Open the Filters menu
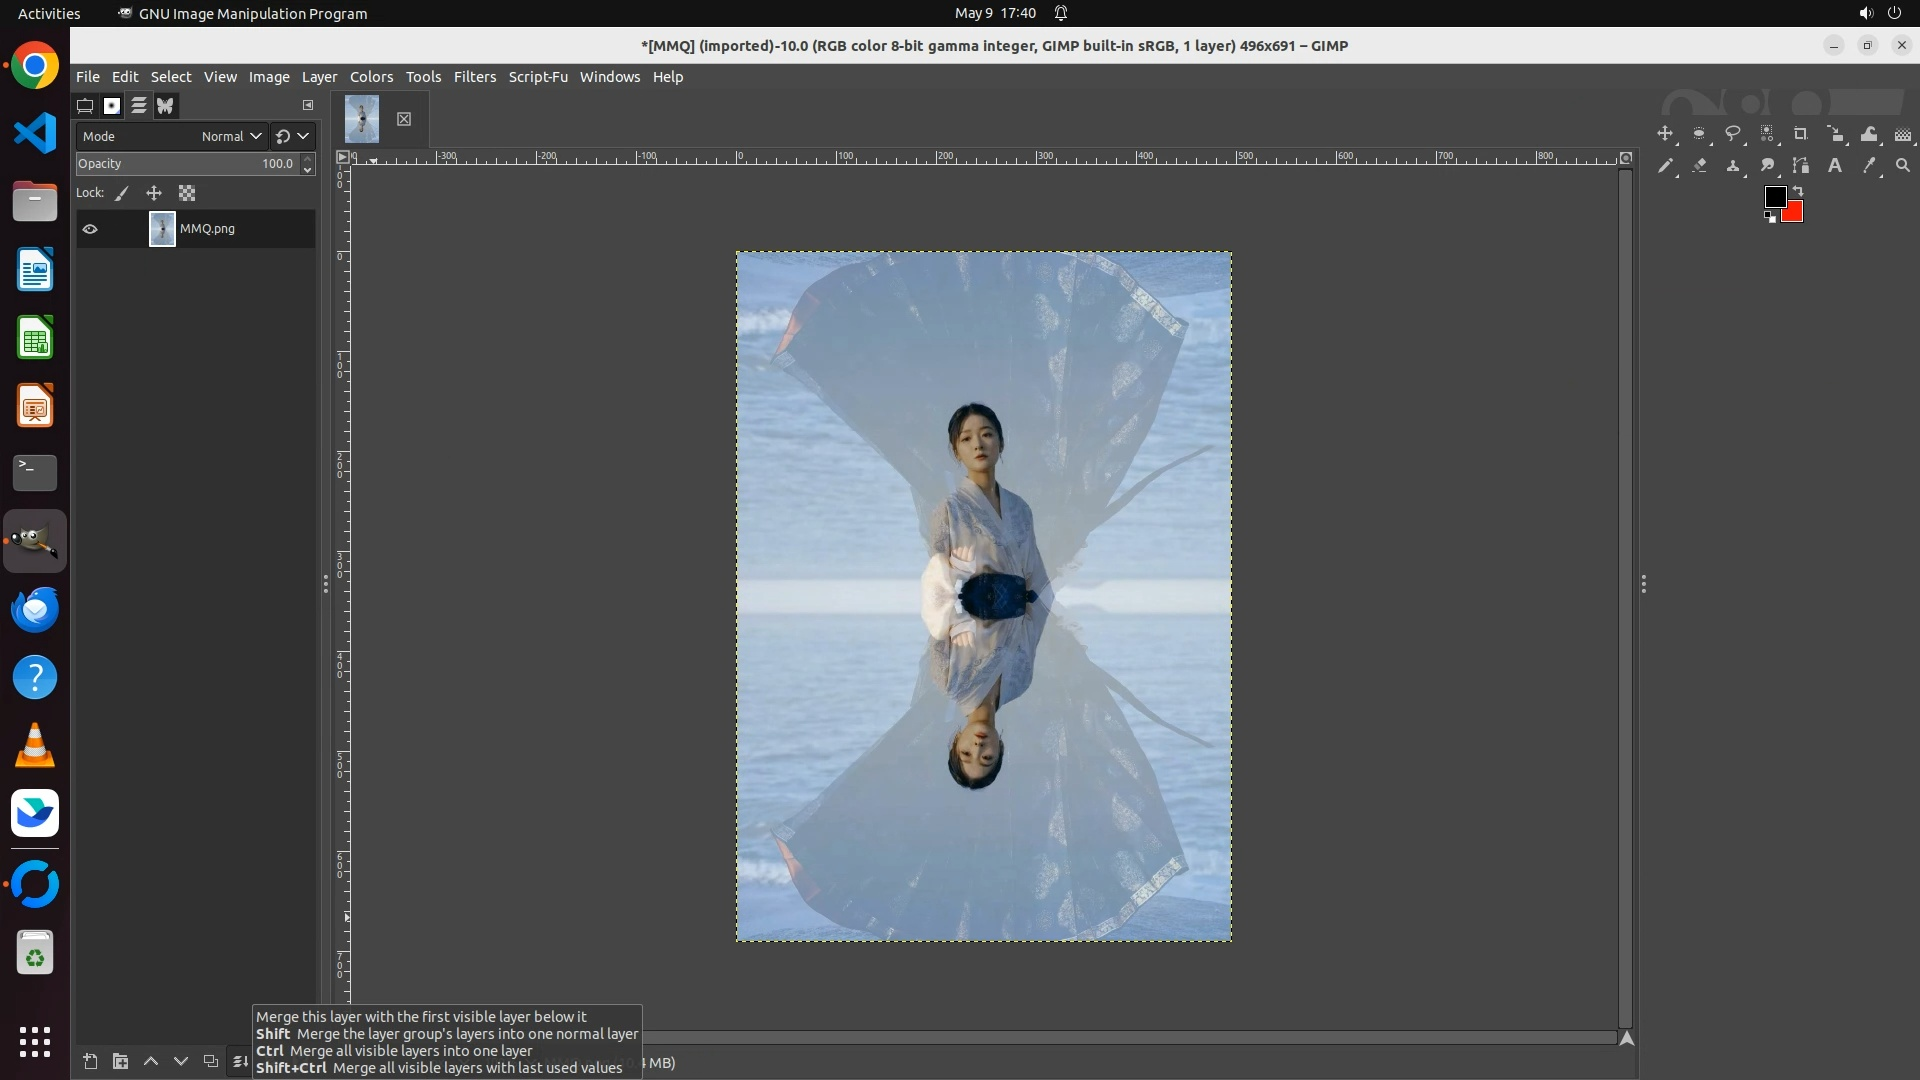The height and width of the screenshot is (1080, 1920). (474, 77)
